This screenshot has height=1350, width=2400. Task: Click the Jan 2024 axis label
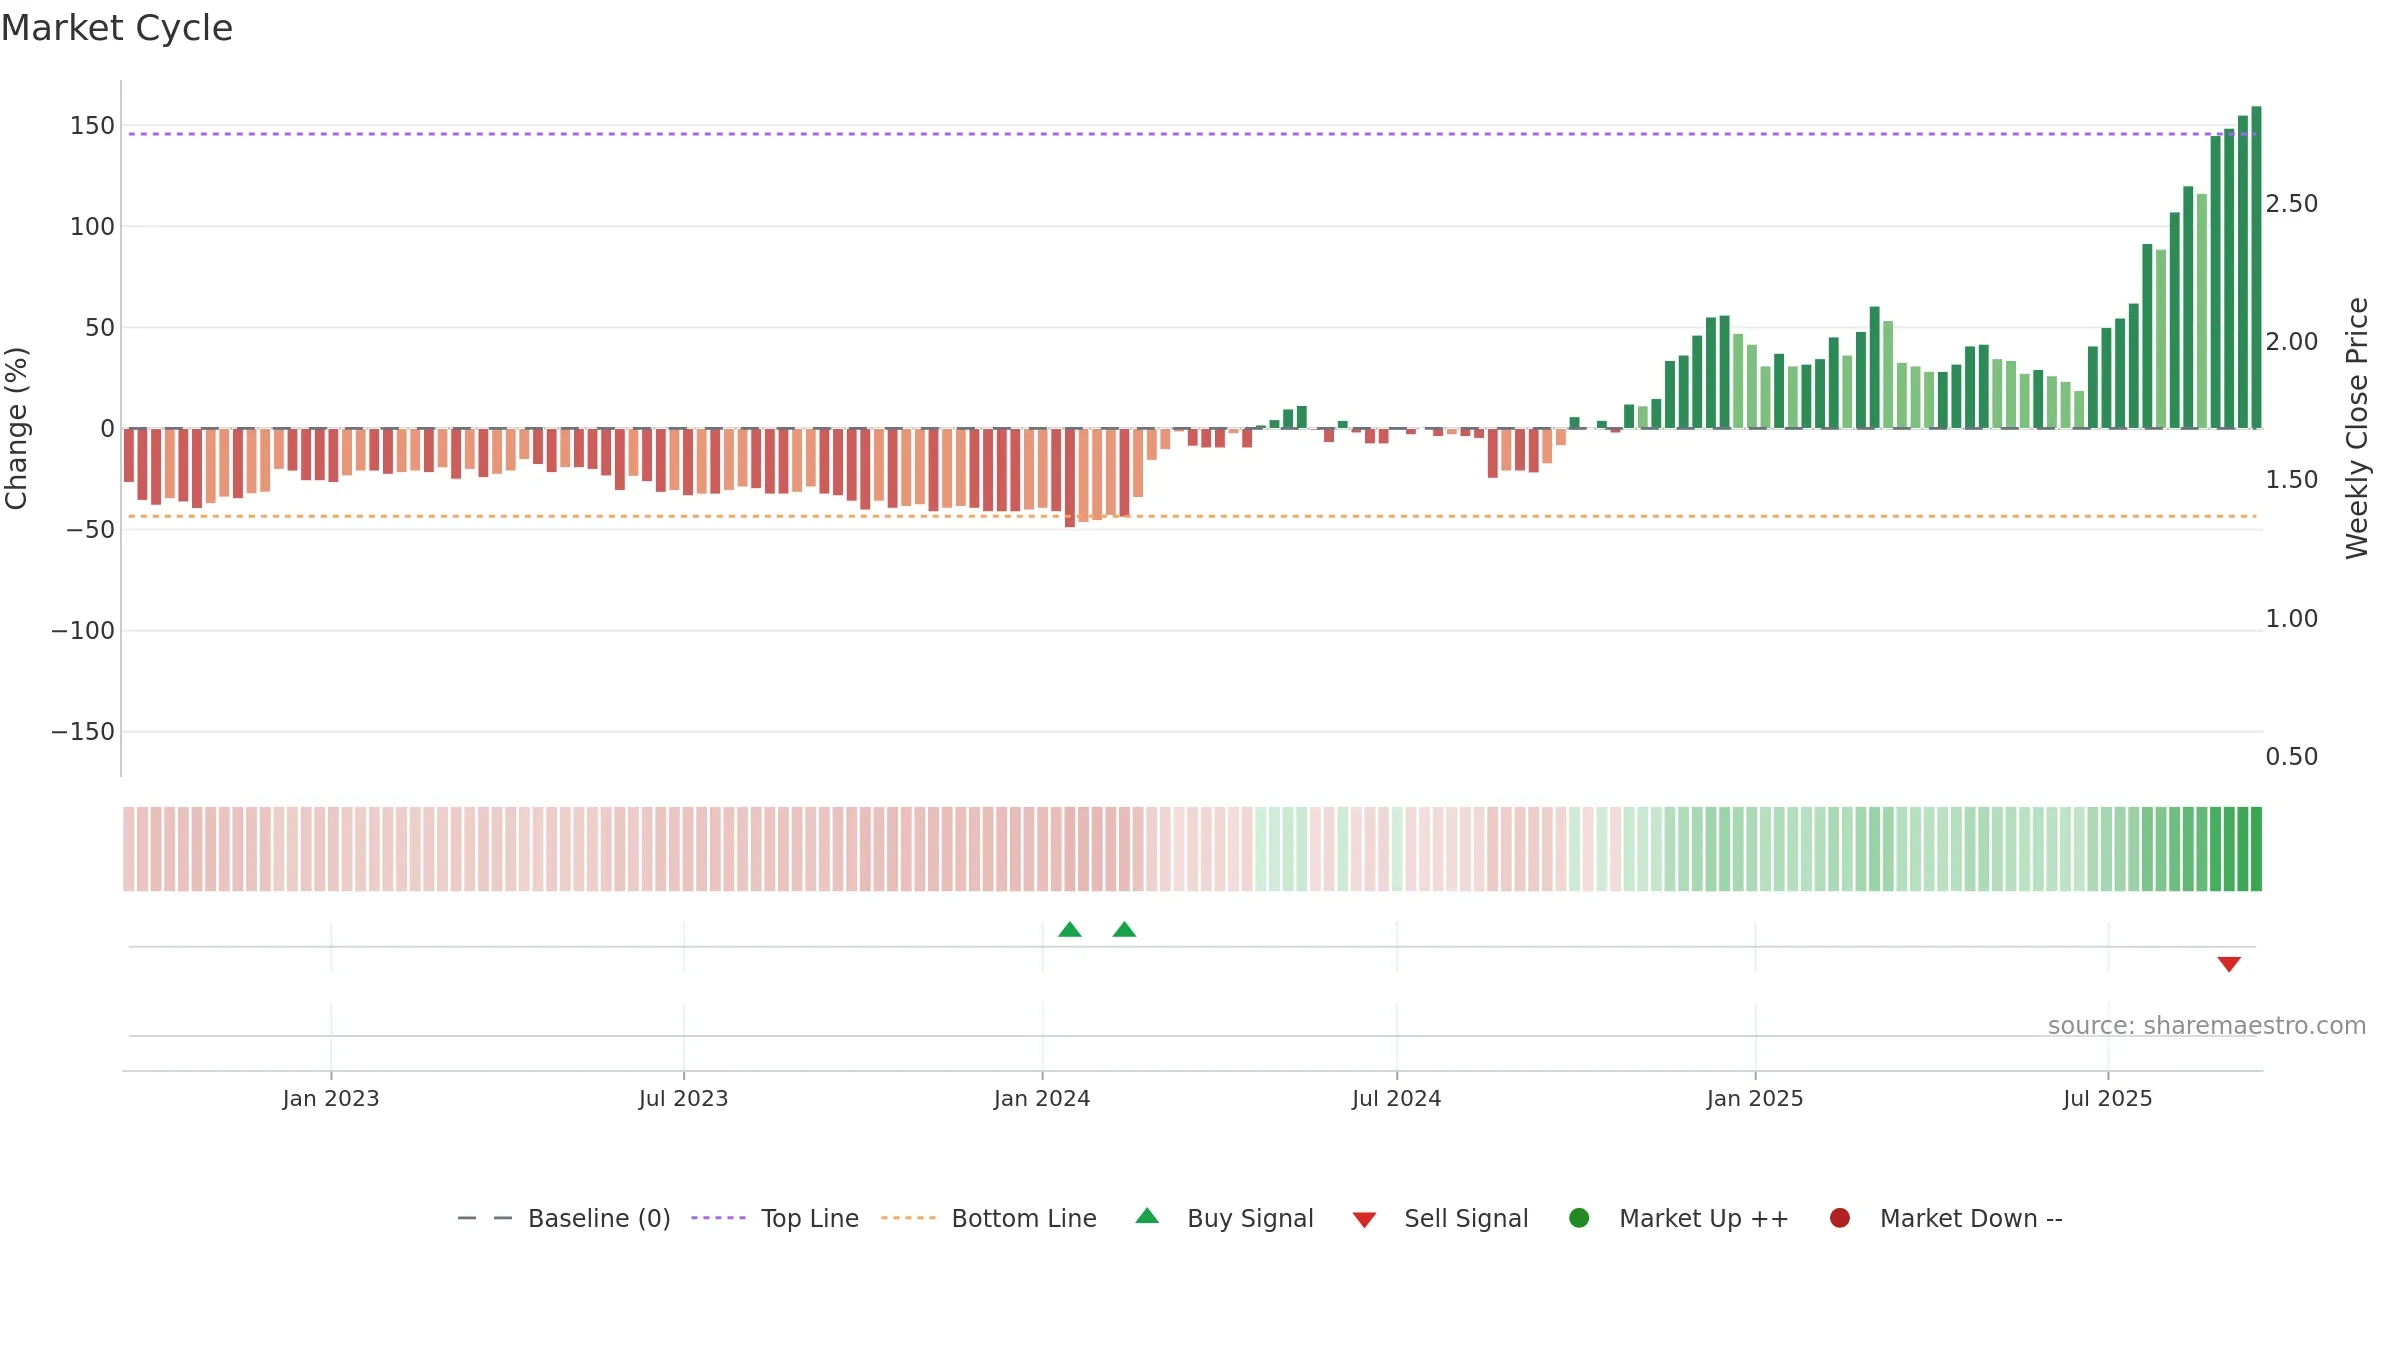[x=1042, y=1098]
